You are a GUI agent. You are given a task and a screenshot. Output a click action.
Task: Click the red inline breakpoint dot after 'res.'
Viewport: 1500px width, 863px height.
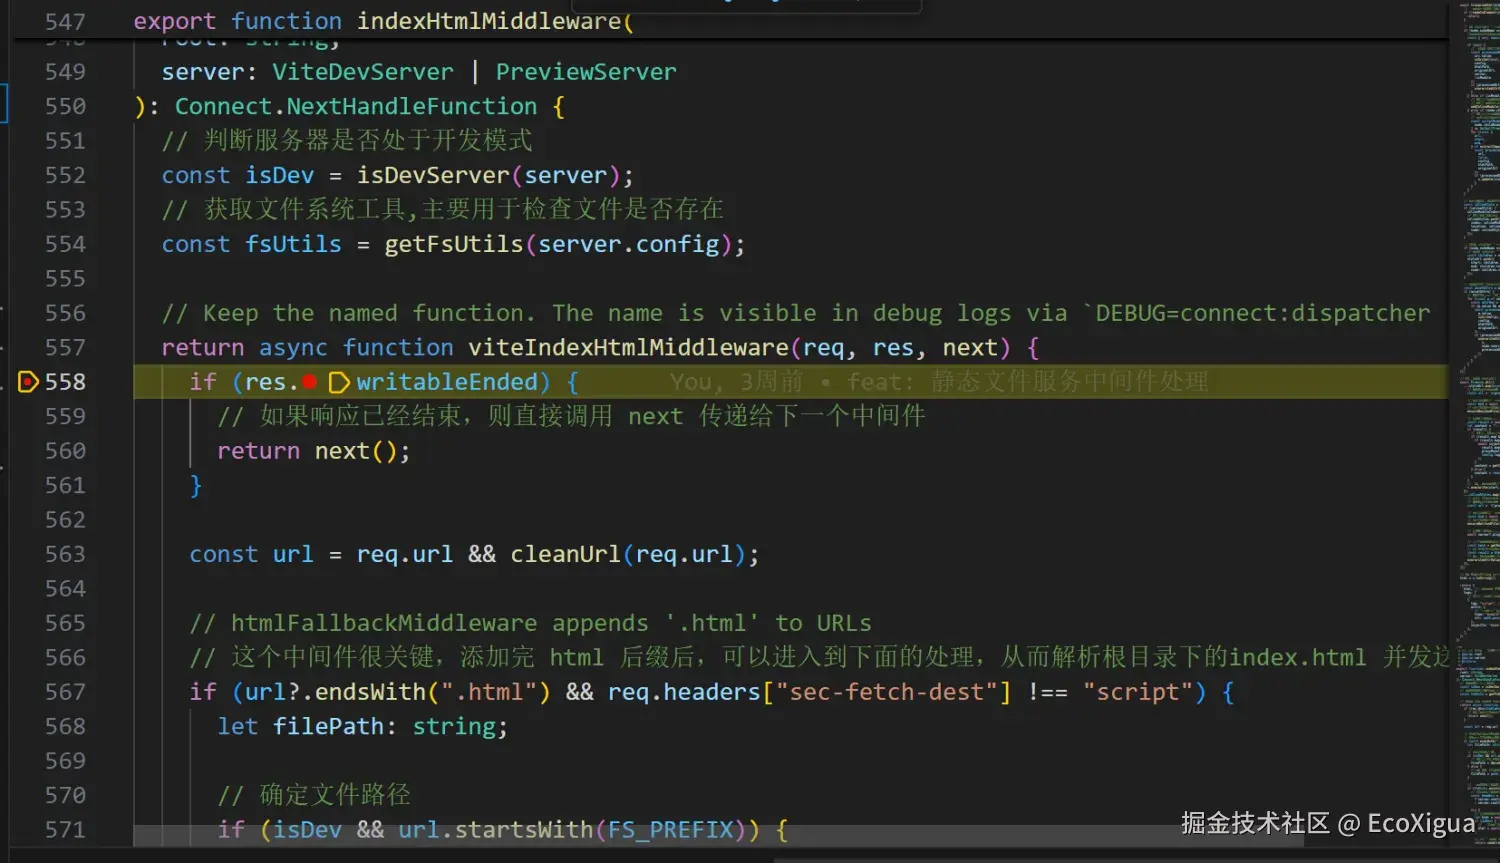click(310, 382)
